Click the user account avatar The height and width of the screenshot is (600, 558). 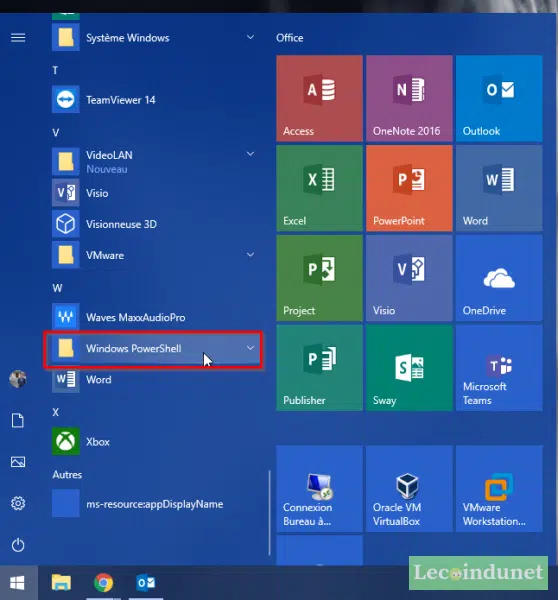(x=18, y=379)
